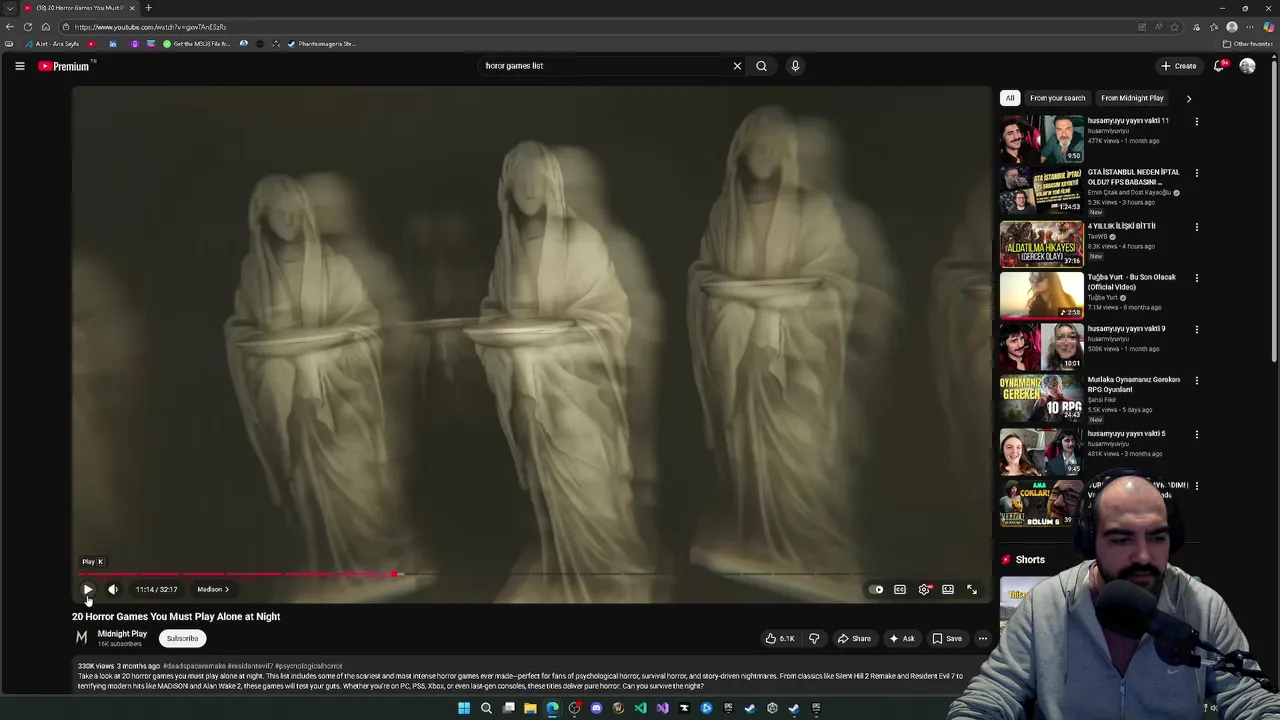Viewport: 1280px width, 720px height.
Task: Open browser home page
Action: click(45, 27)
